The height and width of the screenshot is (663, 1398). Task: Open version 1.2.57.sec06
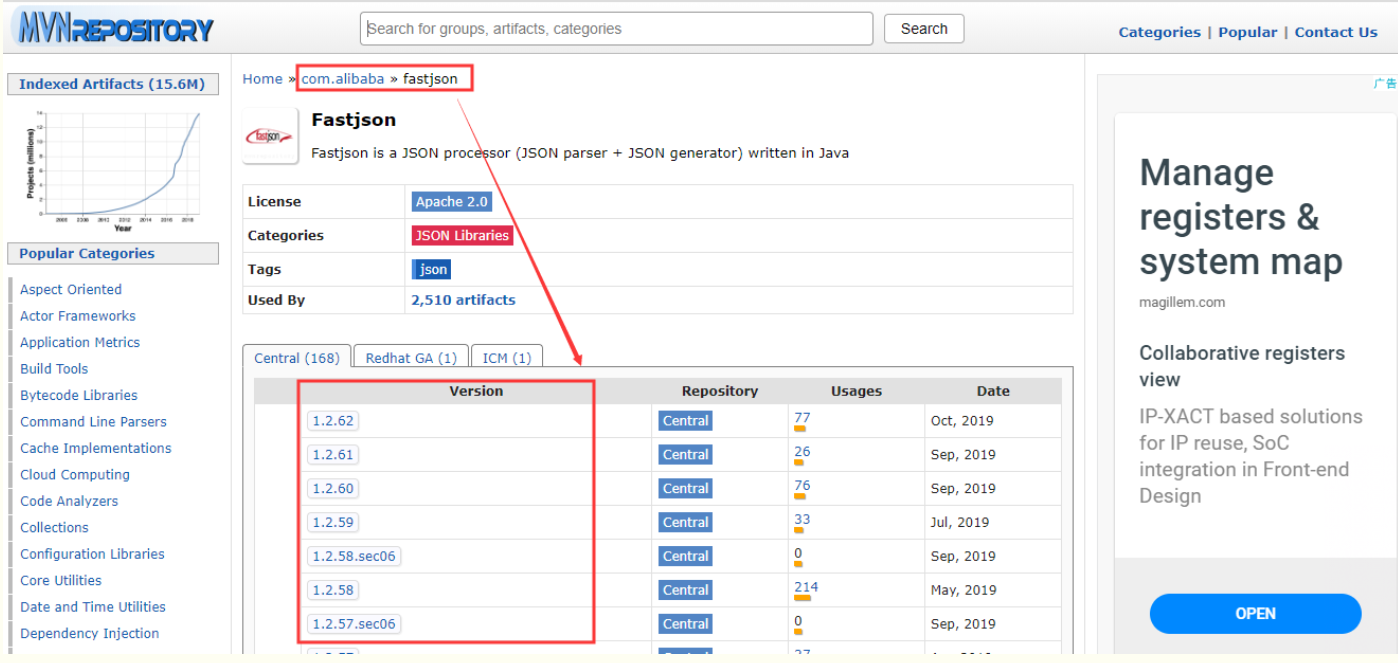click(354, 624)
